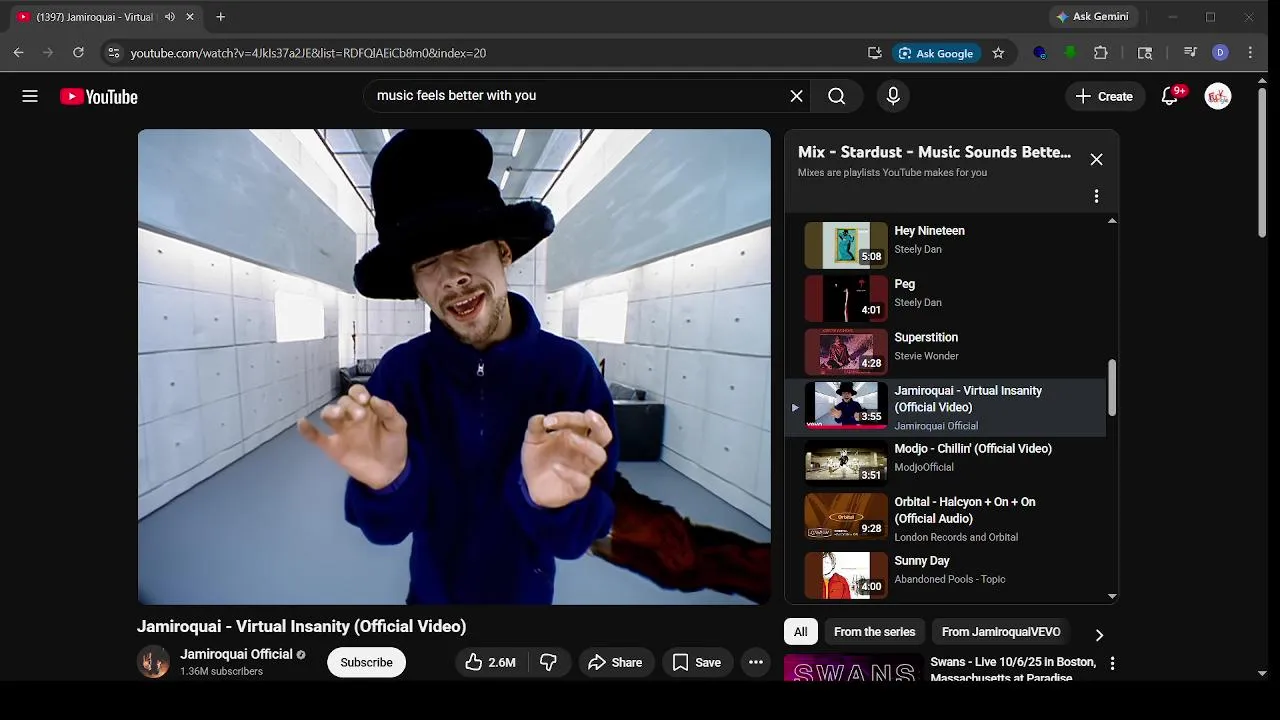Select the From the series chip

874,632
